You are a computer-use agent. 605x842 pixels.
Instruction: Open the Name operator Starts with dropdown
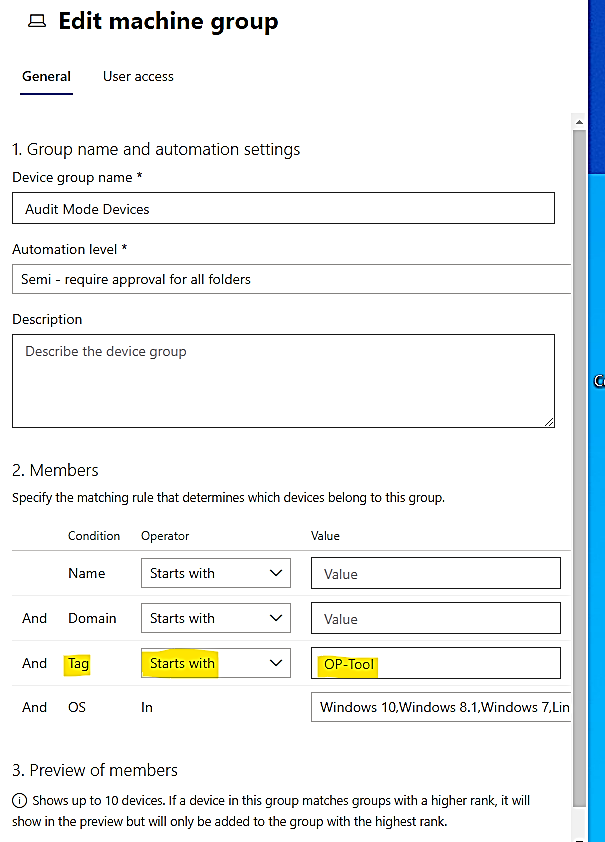pyautogui.click(x=216, y=573)
